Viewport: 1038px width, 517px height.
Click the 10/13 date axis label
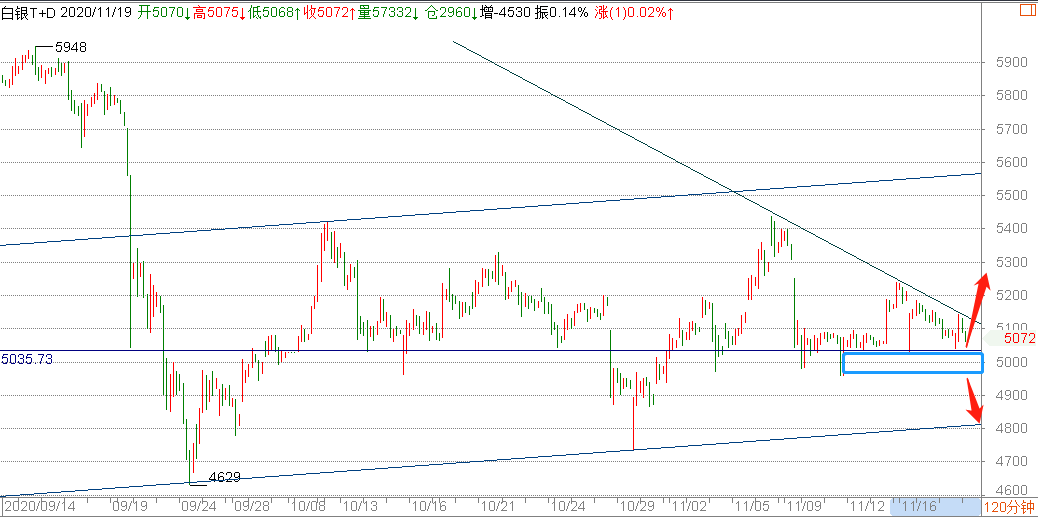pyautogui.click(x=360, y=507)
